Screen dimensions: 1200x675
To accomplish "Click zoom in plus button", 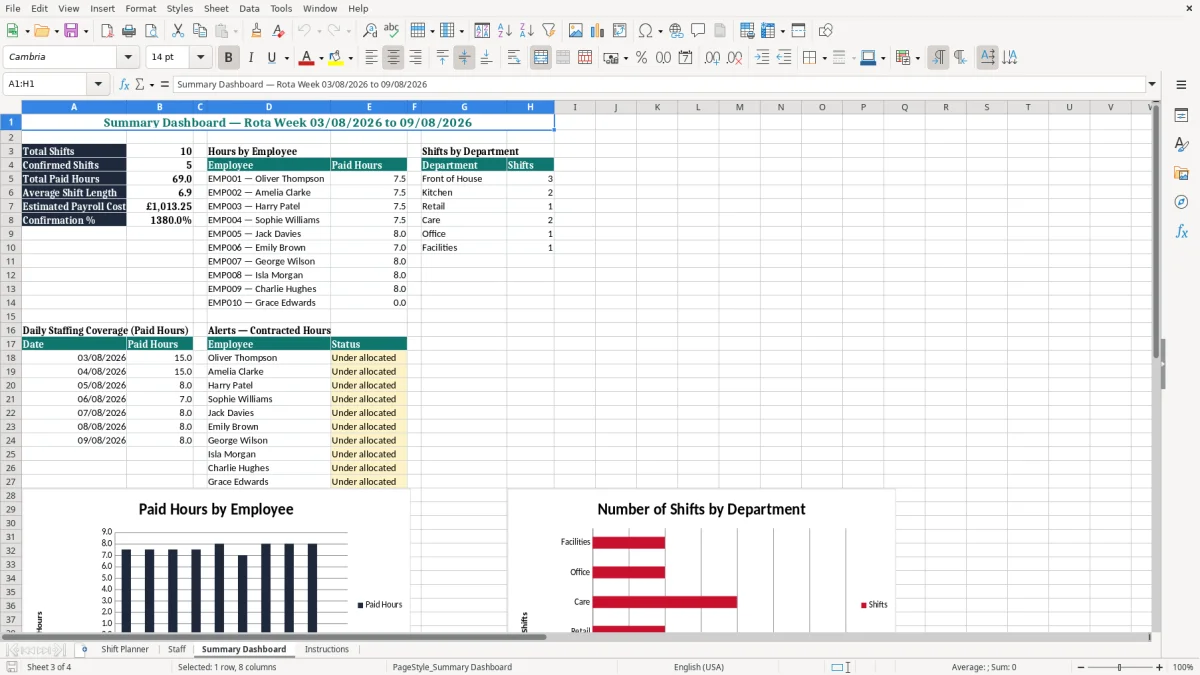I will coord(1160,667).
